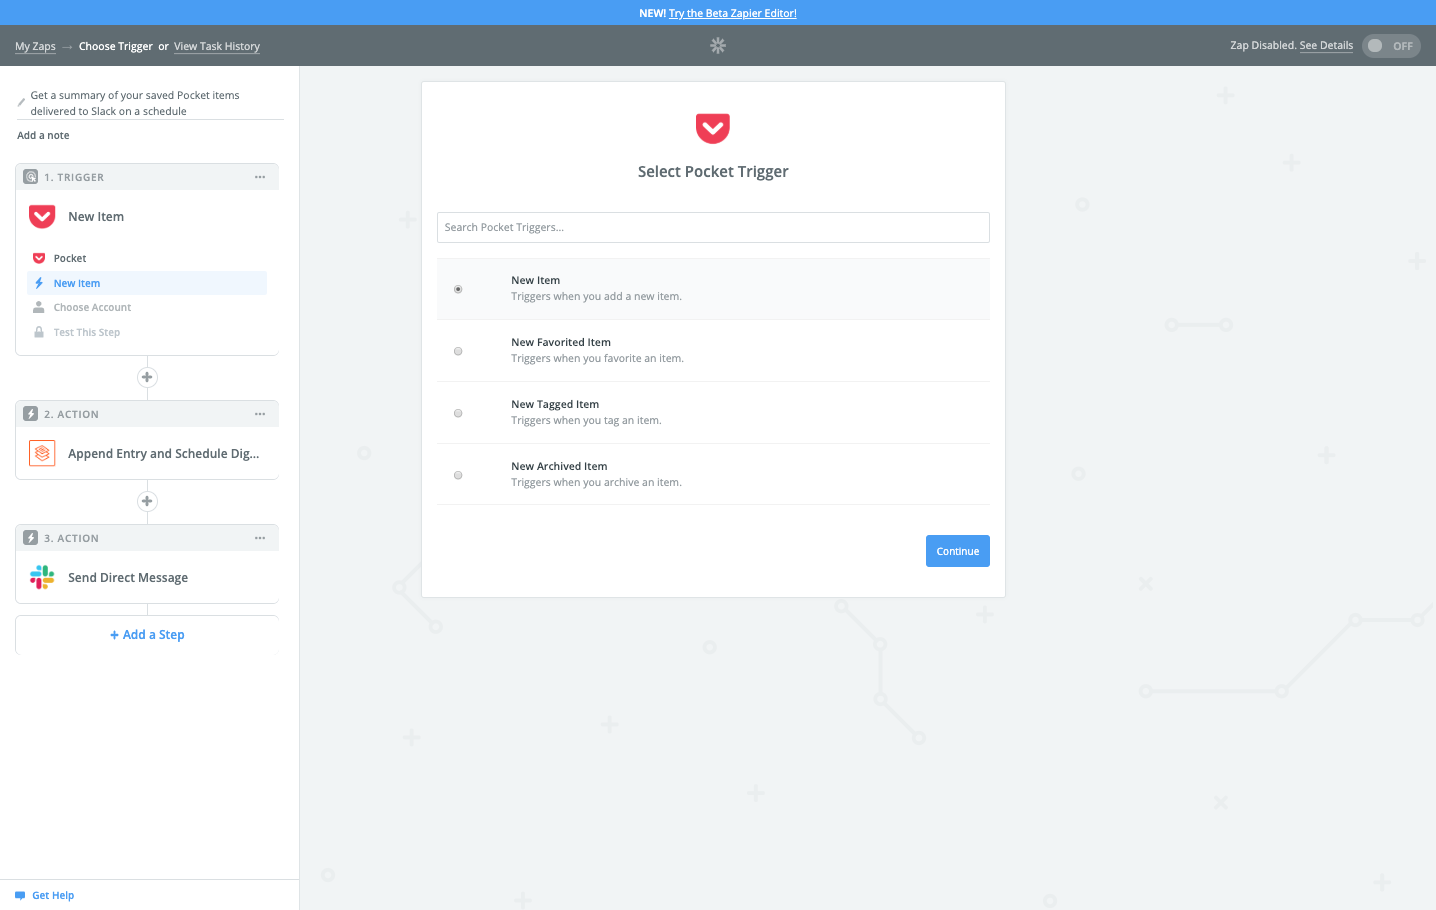Click 'Triggers when you add a new item.' text

point(596,297)
